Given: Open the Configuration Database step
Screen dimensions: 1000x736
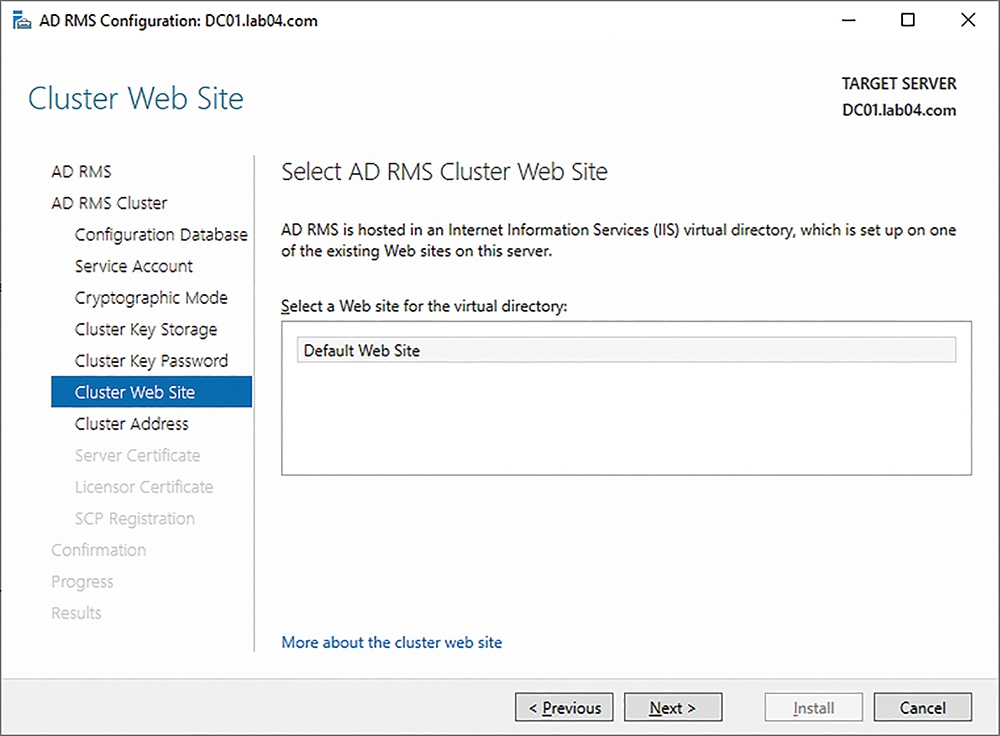Looking at the screenshot, I should (x=161, y=235).
